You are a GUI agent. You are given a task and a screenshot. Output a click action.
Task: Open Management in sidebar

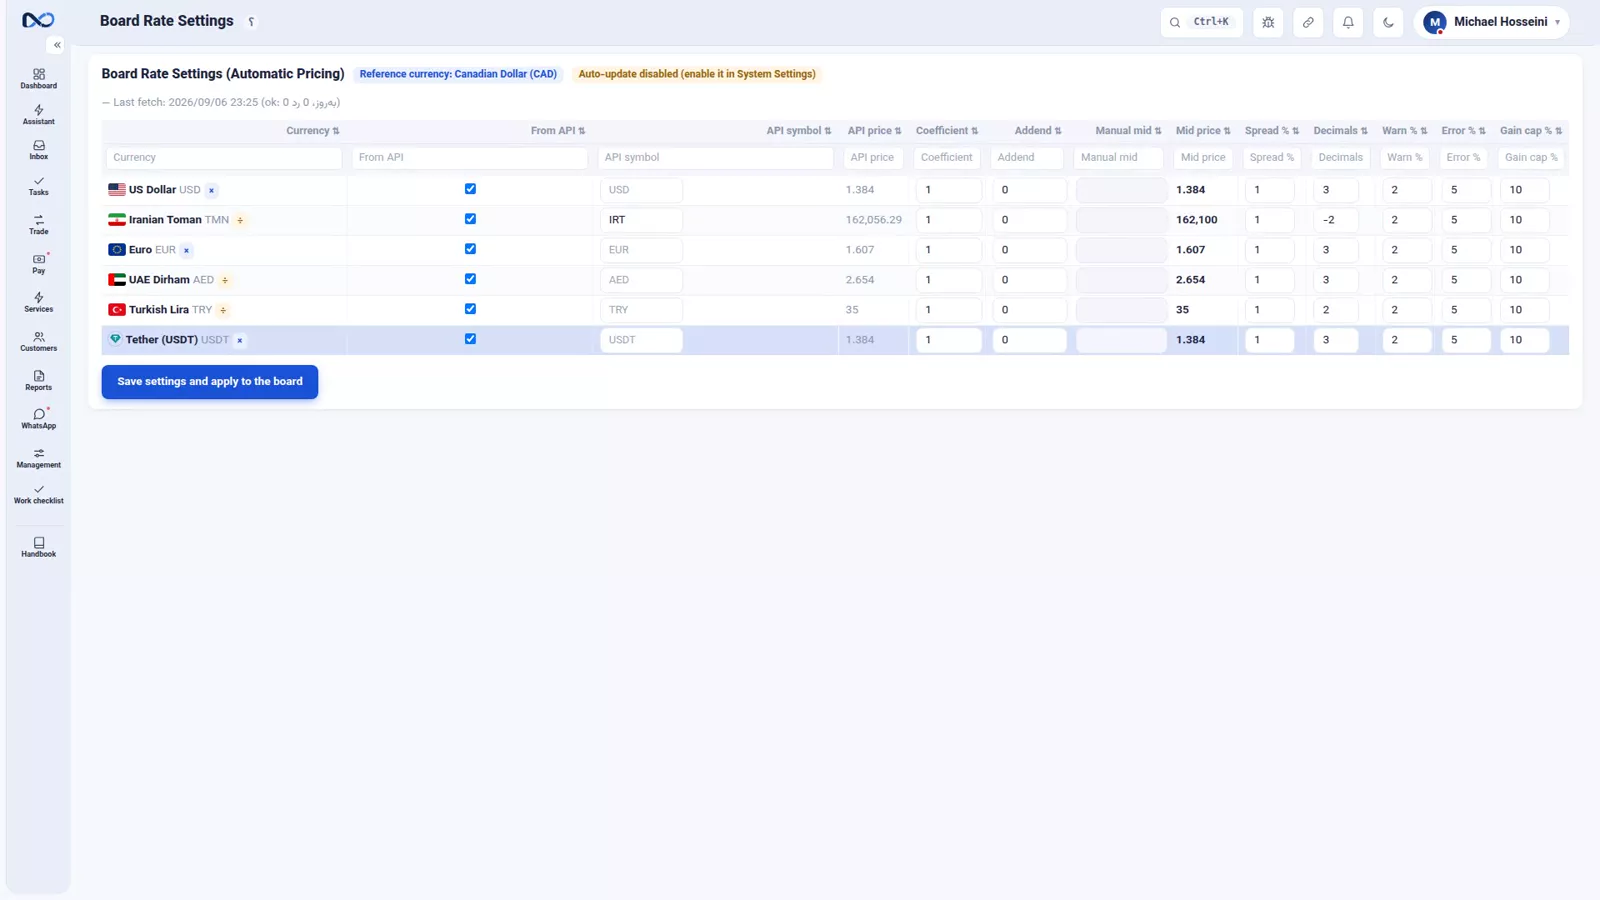click(38, 458)
